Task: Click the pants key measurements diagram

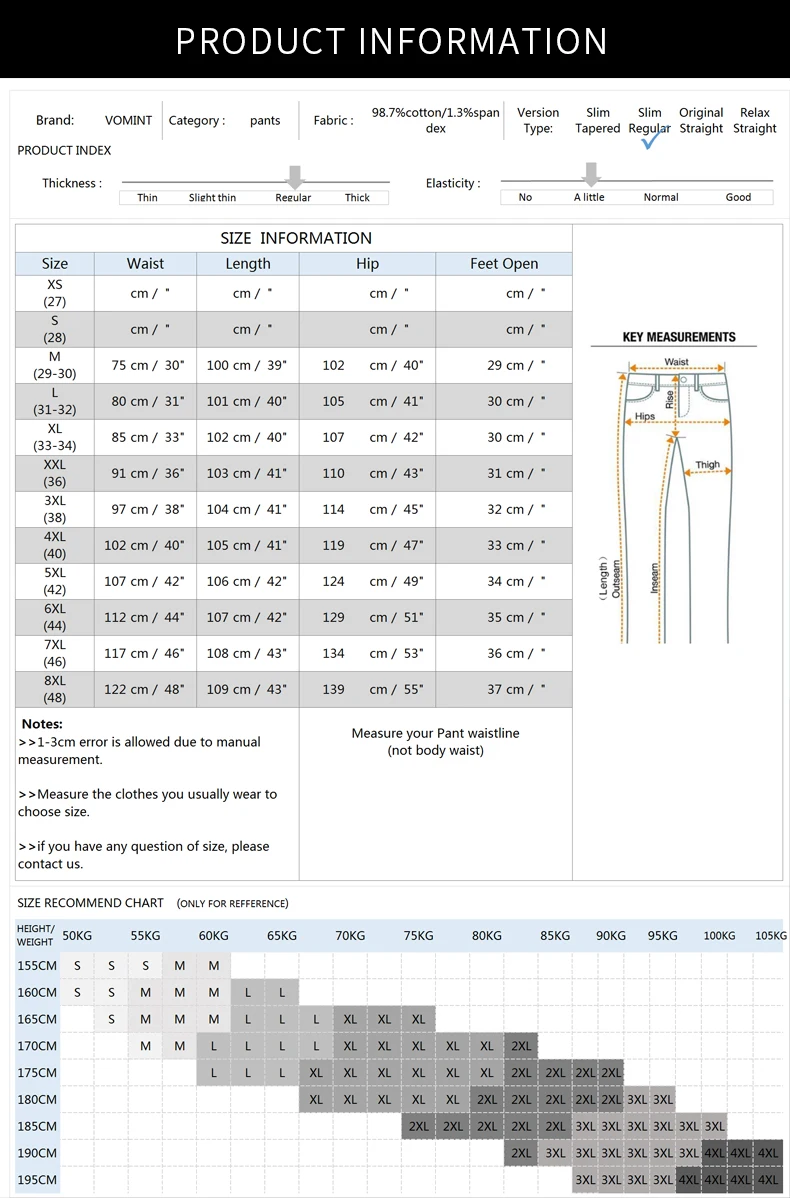Action: coord(674,499)
